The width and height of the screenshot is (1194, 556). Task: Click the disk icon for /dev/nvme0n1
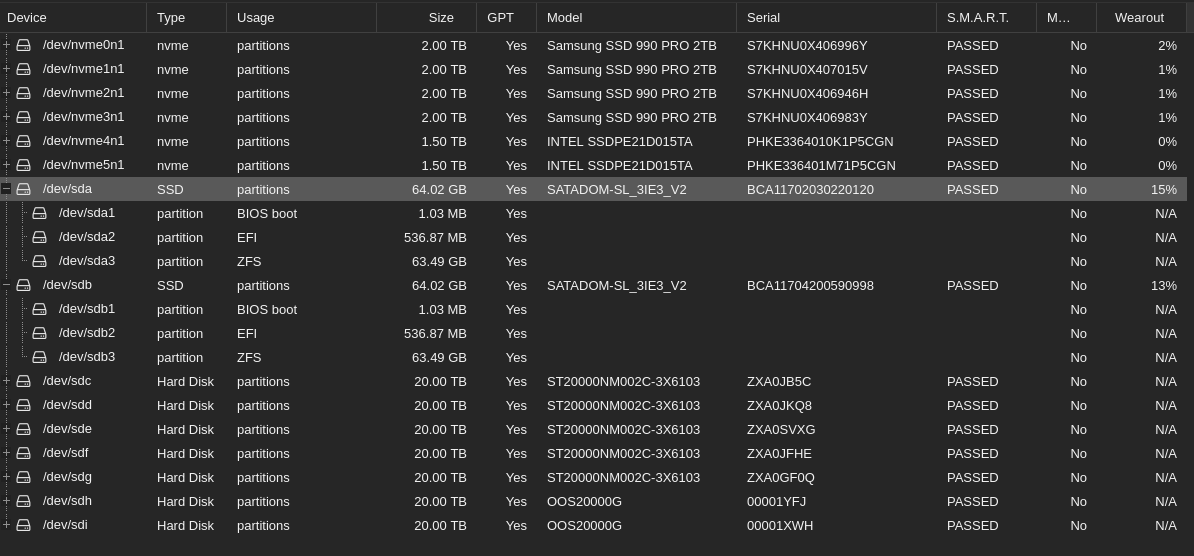[24, 46]
